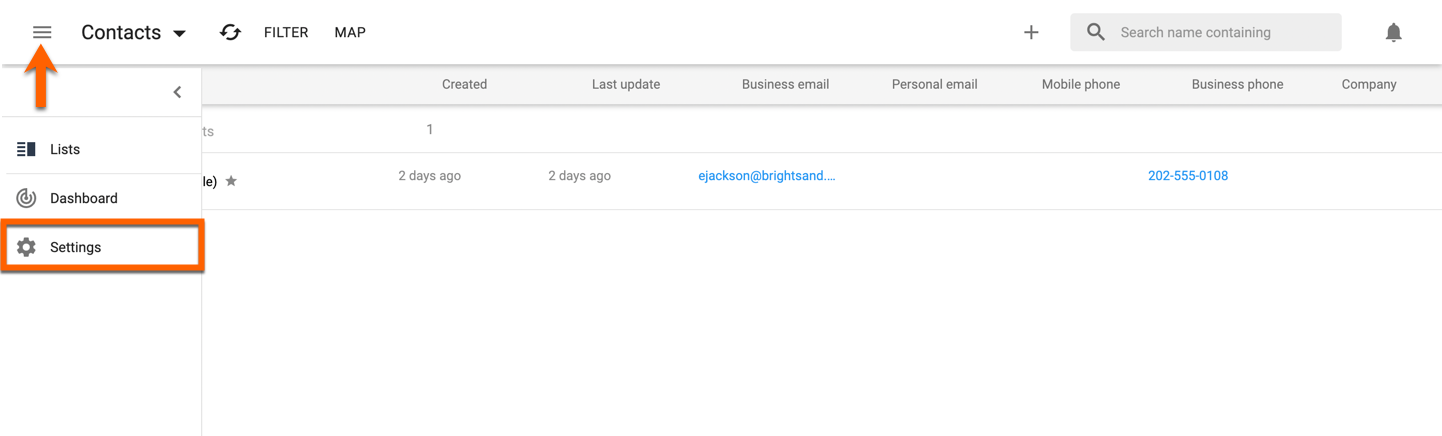Expand the Contacts dropdown arrow
This screenshot has width=1442, height=436.
pyautogui.click(x=180, y=33)
